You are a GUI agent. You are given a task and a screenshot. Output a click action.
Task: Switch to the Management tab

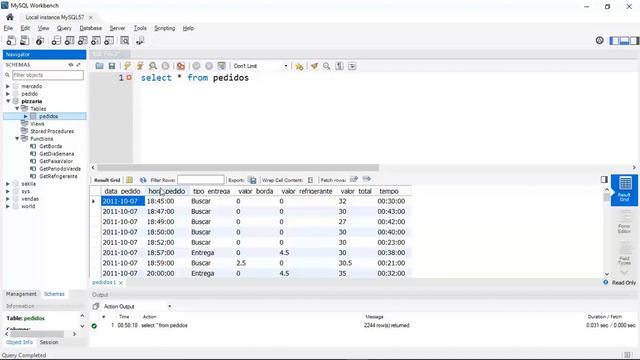click(x=21, y=294)
